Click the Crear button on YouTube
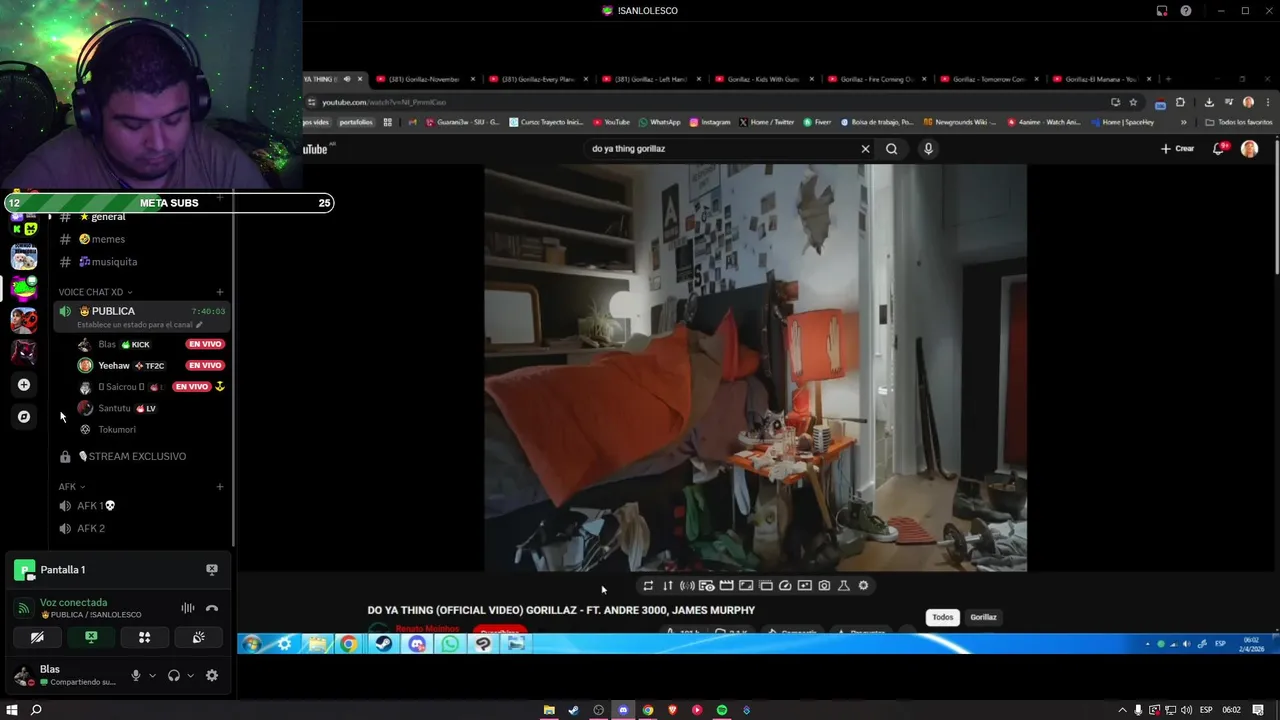 point(1177,149)
